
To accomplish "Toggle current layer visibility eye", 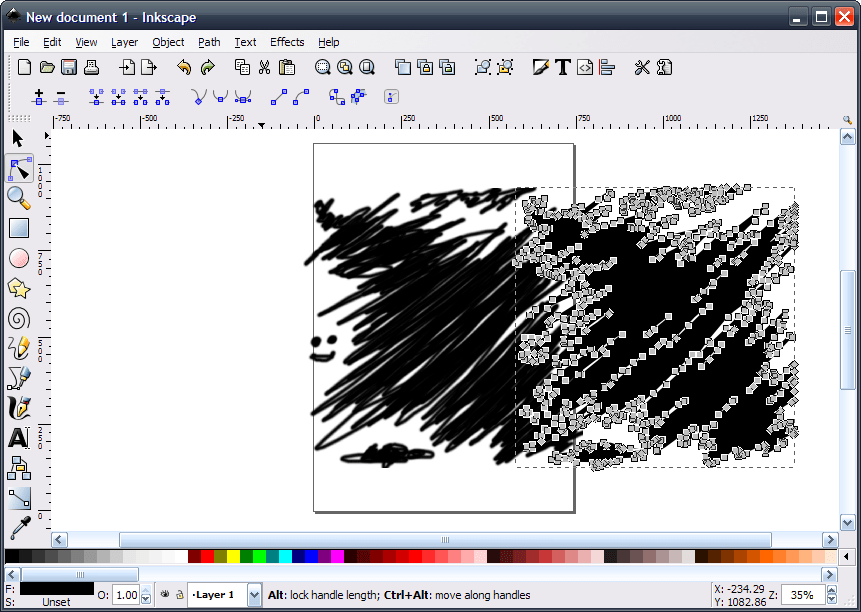I will pyautogui.click(x=165, y=594).
